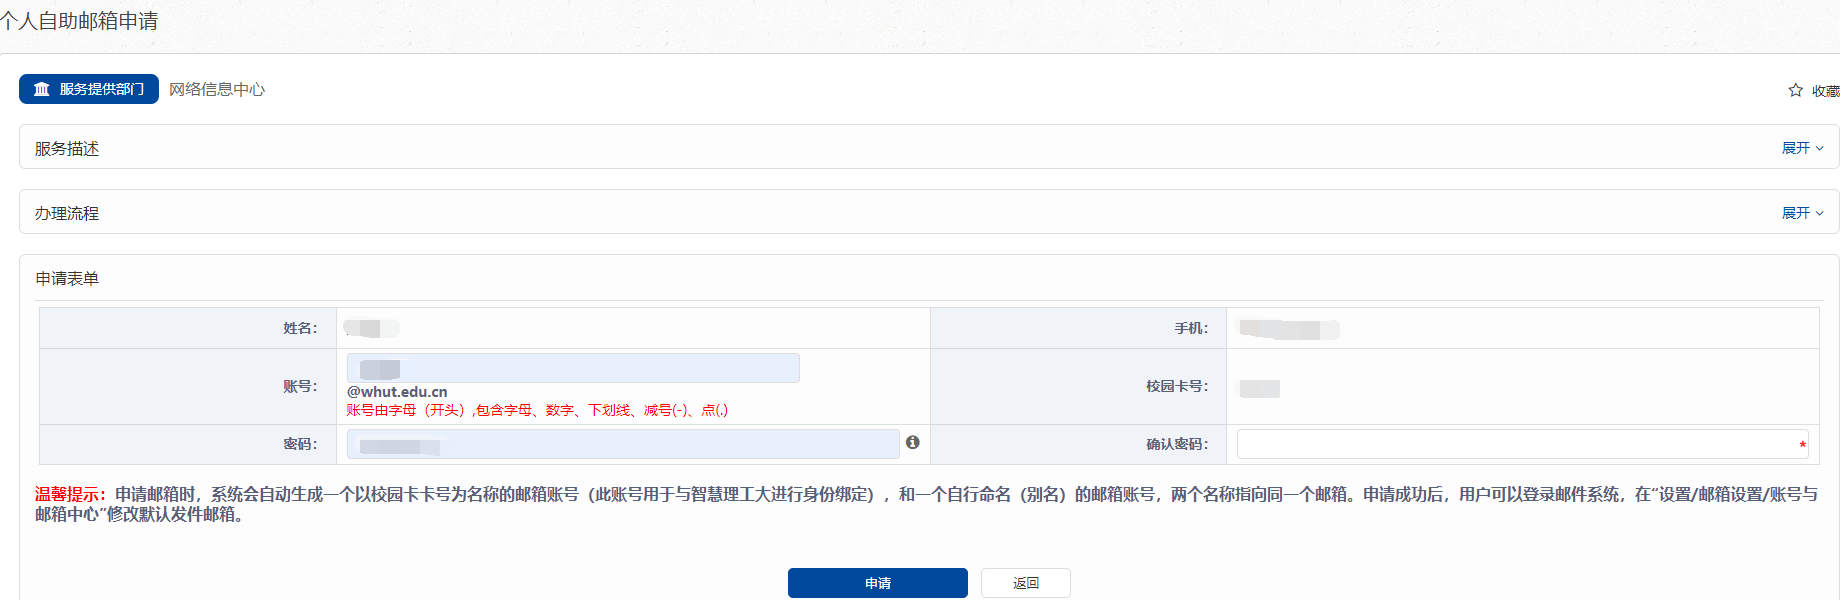The image size is (1840, 600).
Task: Click the @whut.edu.cn domain suffix text
Action: (x=397, y=392)
